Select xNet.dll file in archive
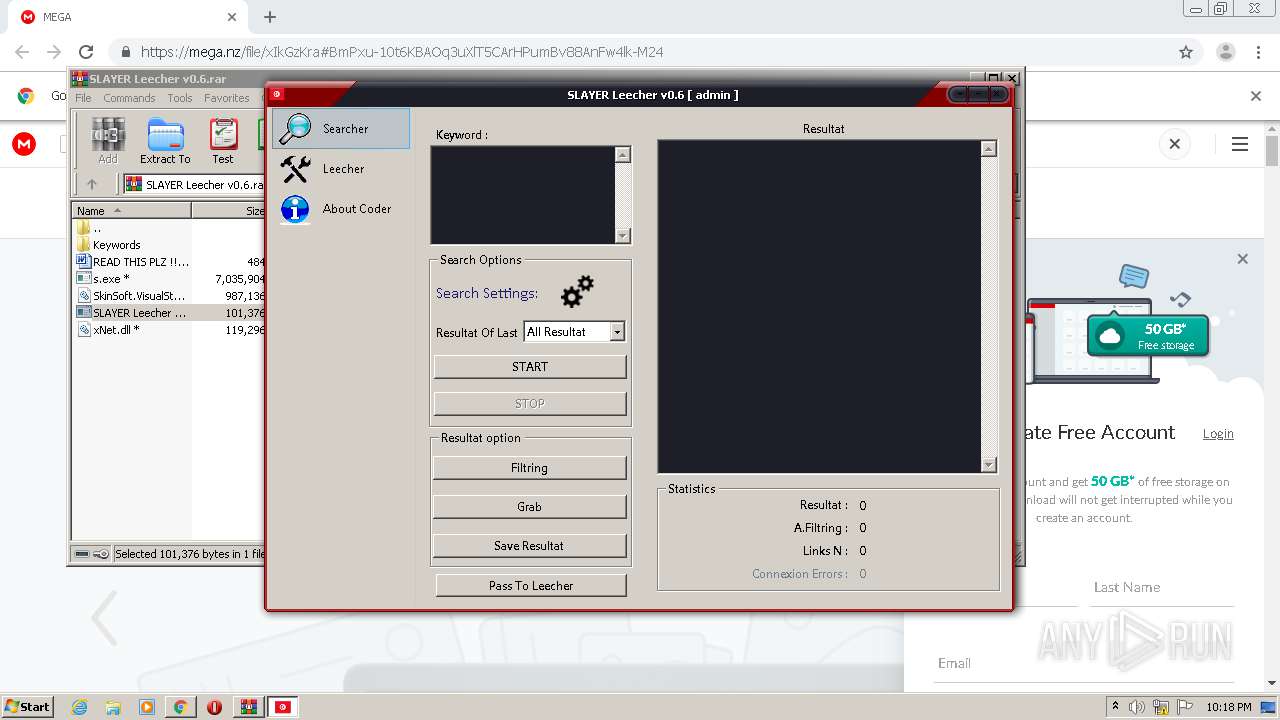The width and height of the screenshot is (1280, 720). (116, 330)
